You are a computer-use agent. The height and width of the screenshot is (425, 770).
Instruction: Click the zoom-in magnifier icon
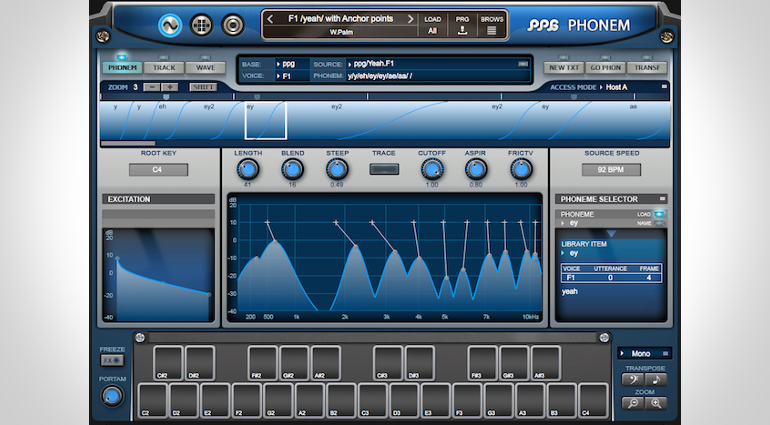click(x=656, y=403)
